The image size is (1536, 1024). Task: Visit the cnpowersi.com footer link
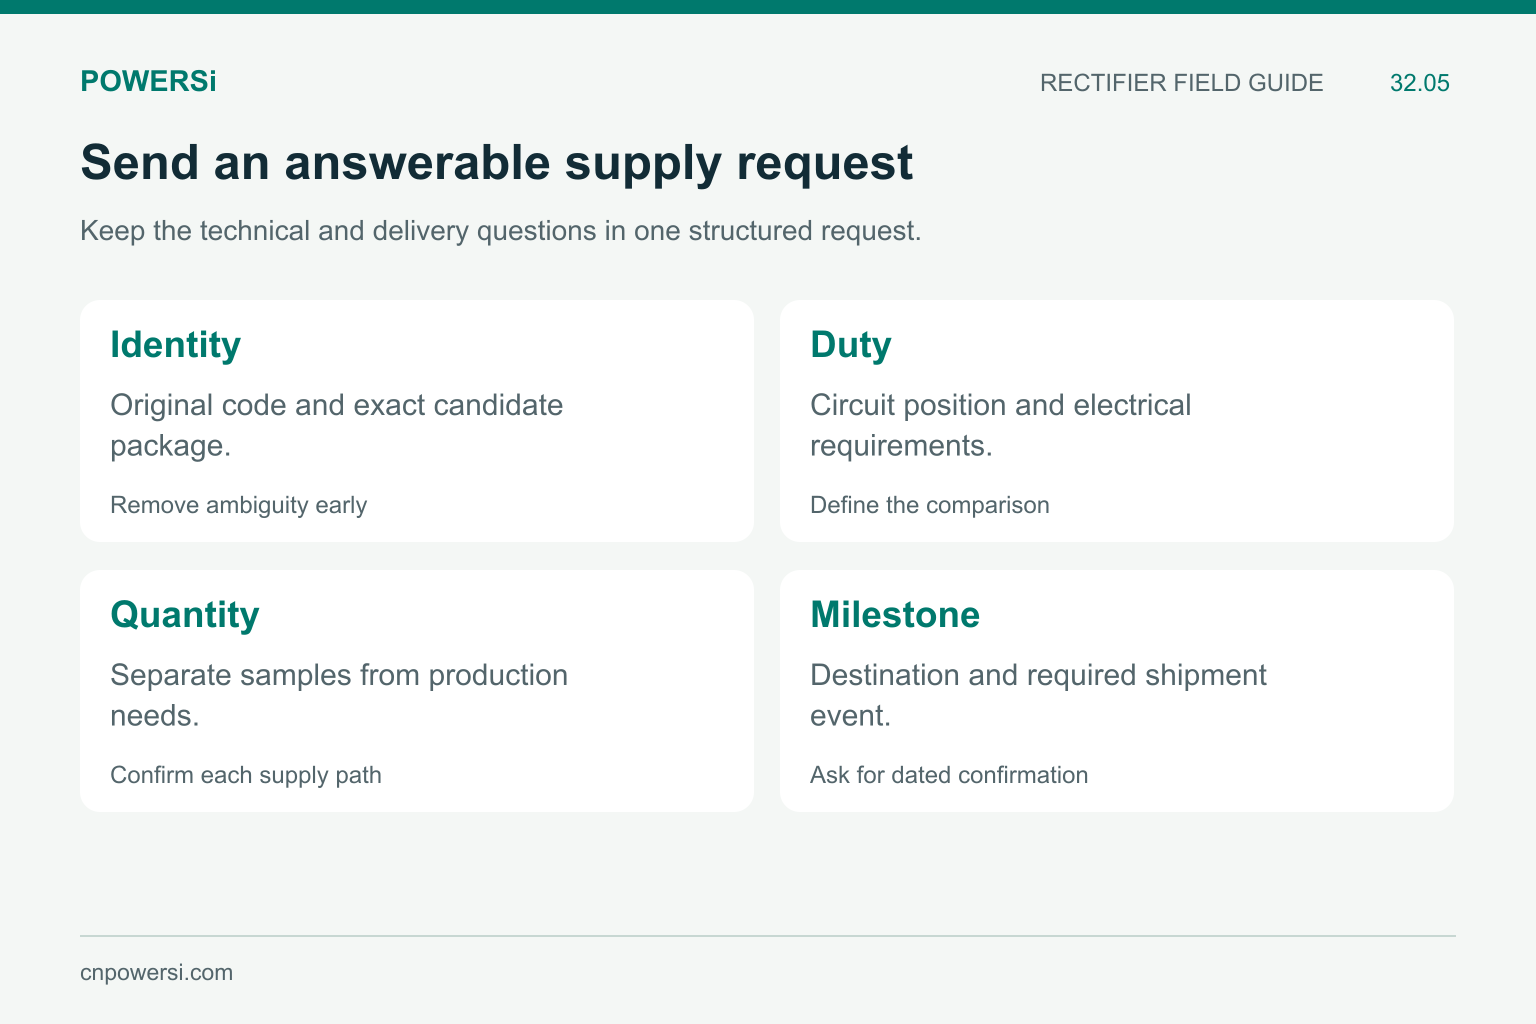(156, 973)
